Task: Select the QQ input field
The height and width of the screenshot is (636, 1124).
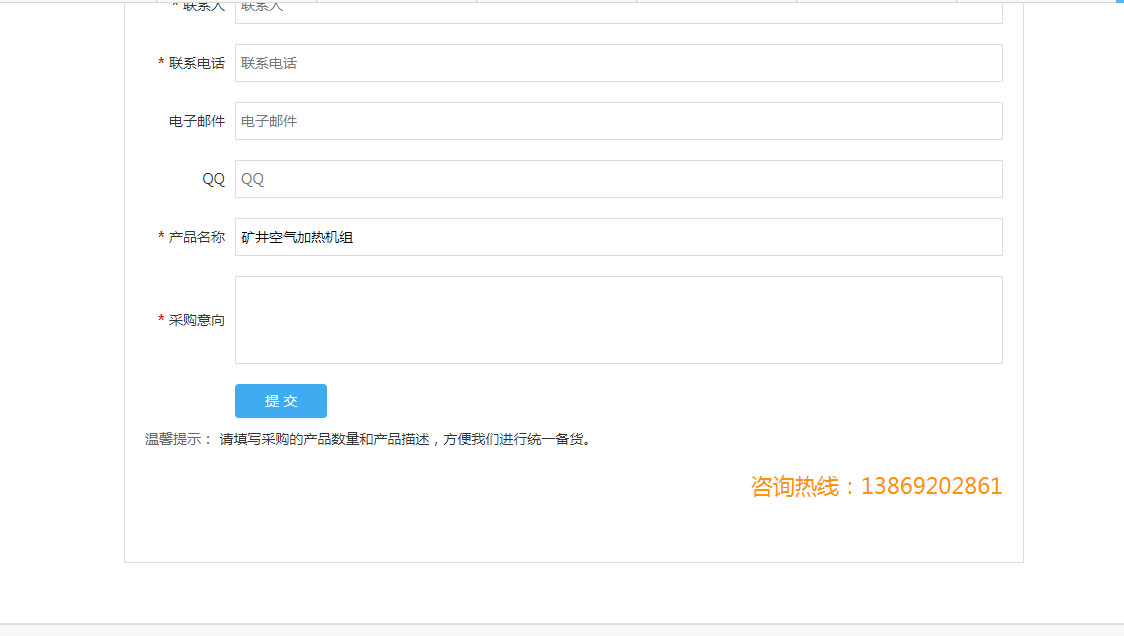Action: tap(618, 179)
